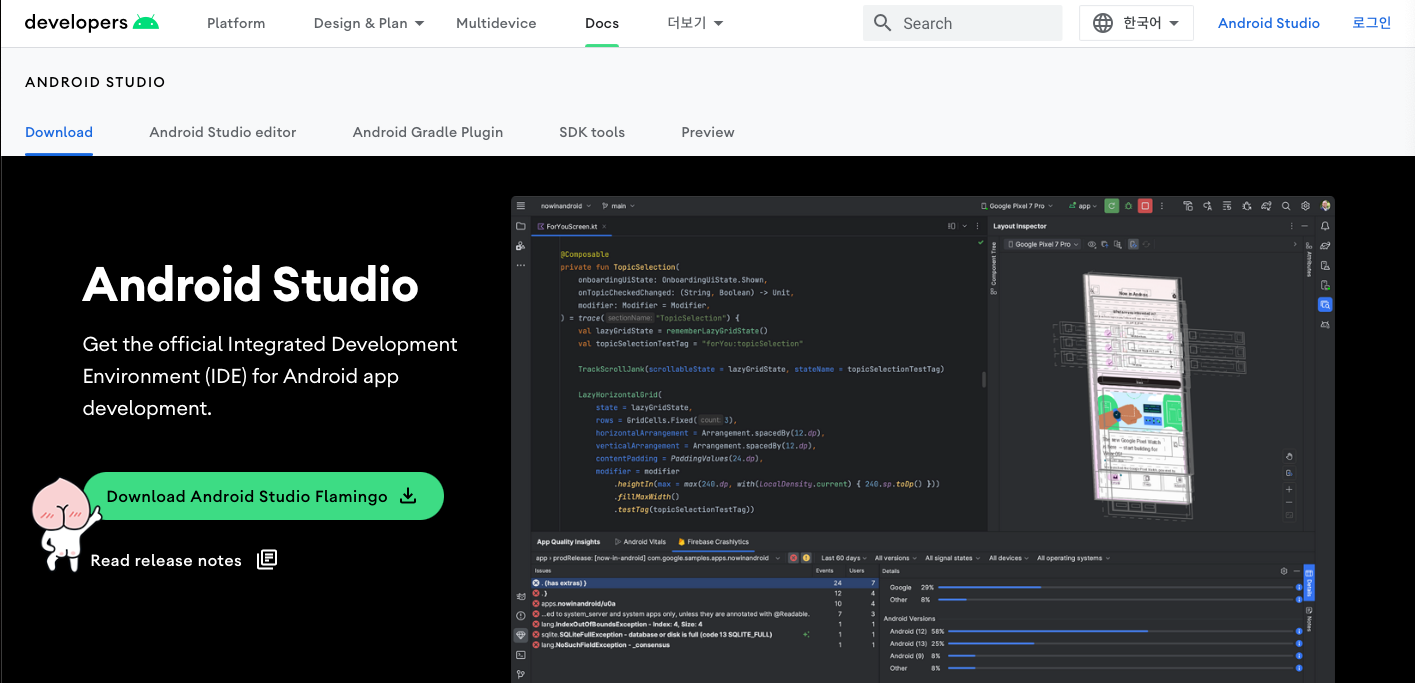Switch to the Download tab
Image resolution: width=1415 pixels, height=683 pixels.
click(59, 132)
